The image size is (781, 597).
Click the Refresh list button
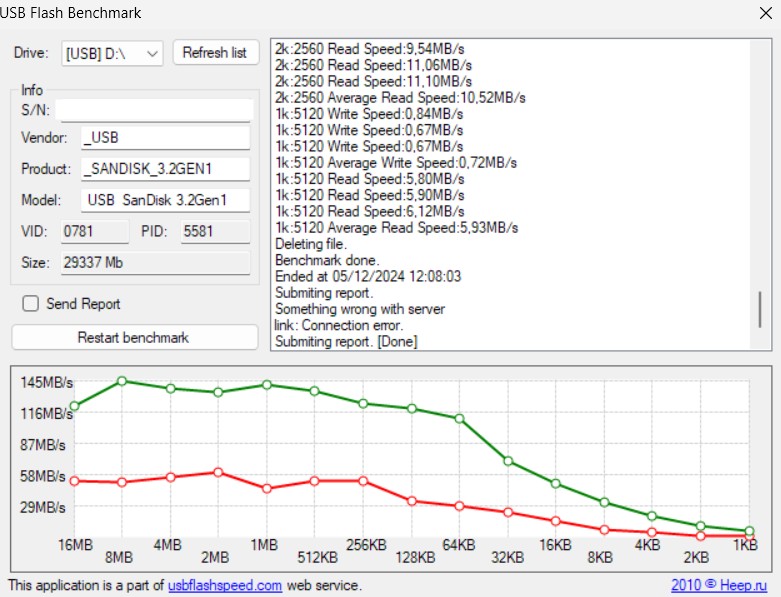216,52
